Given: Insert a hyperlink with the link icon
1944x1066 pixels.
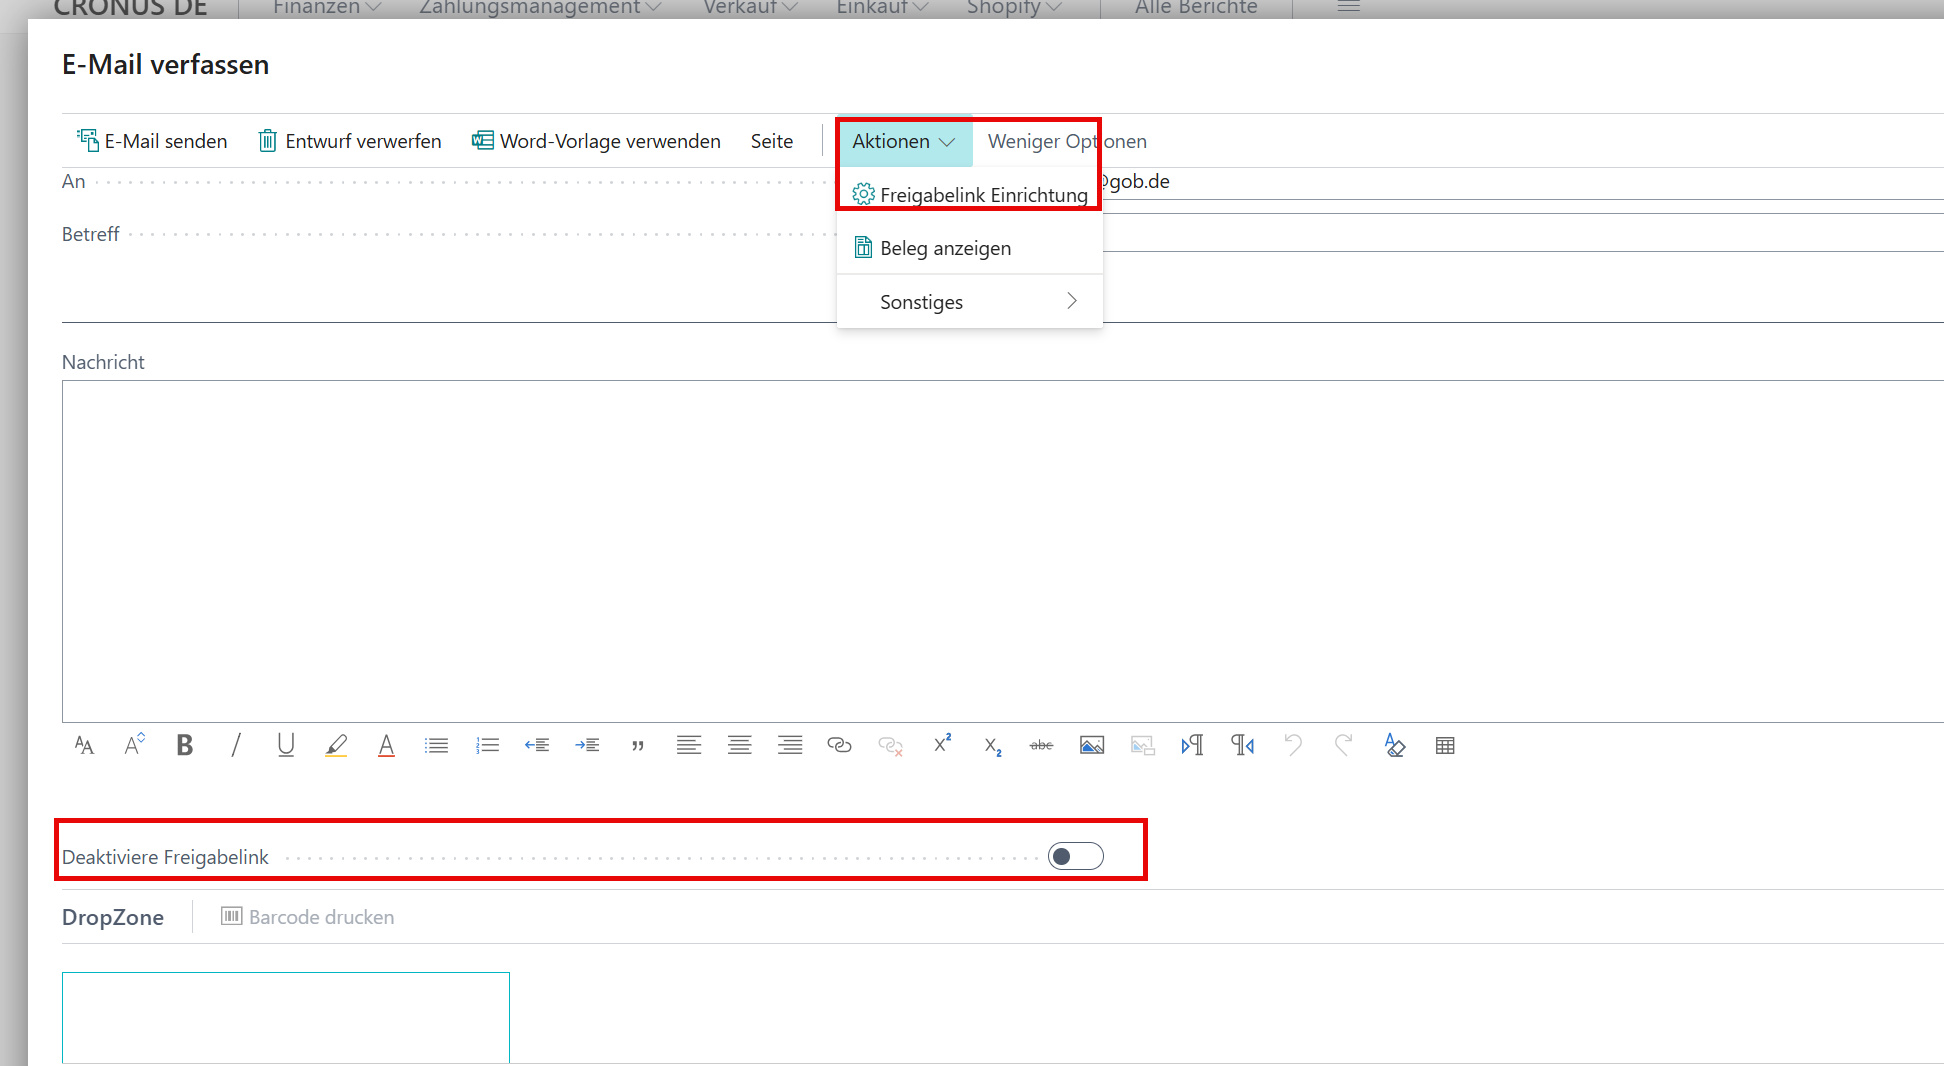Looking at the screenshot, I should pos(839,745).
